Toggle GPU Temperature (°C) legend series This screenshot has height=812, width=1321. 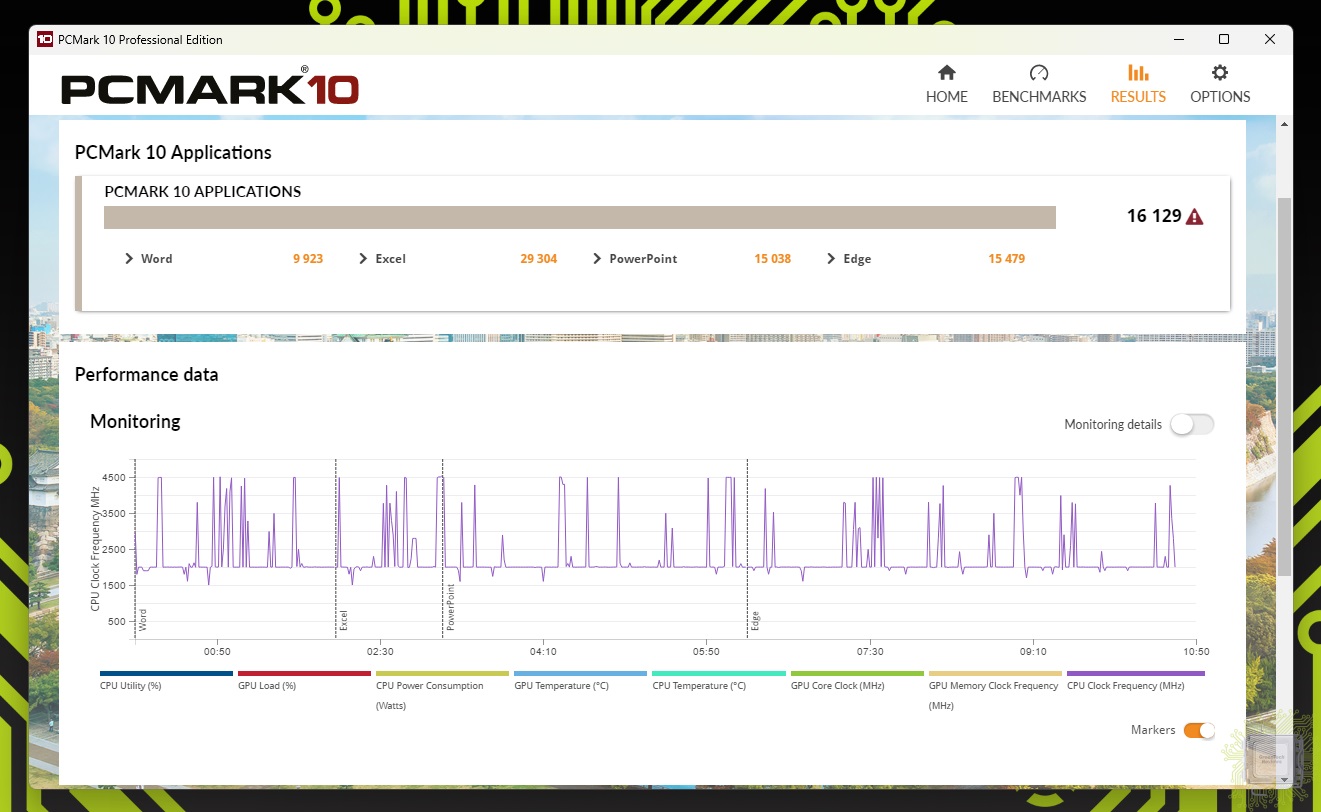580,681
